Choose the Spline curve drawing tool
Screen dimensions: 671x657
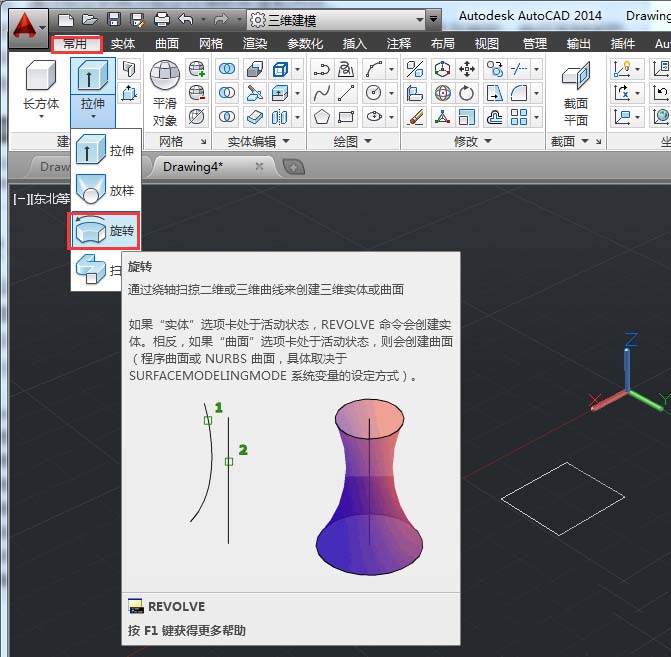pos(322,93)
